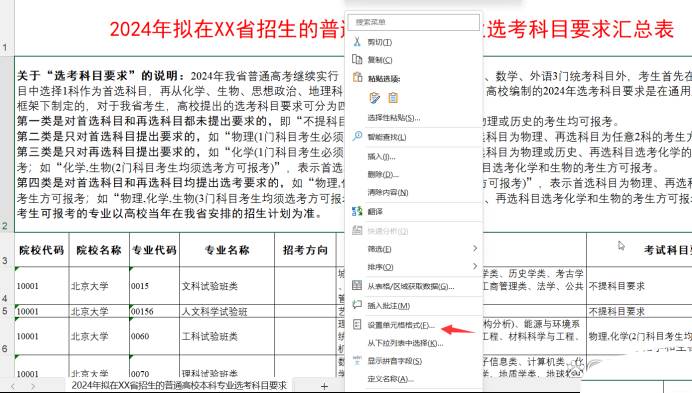692x393 pixels.
Task: Choose the first paste option icon
Action: pyautogui.click(x=375, y=98)
